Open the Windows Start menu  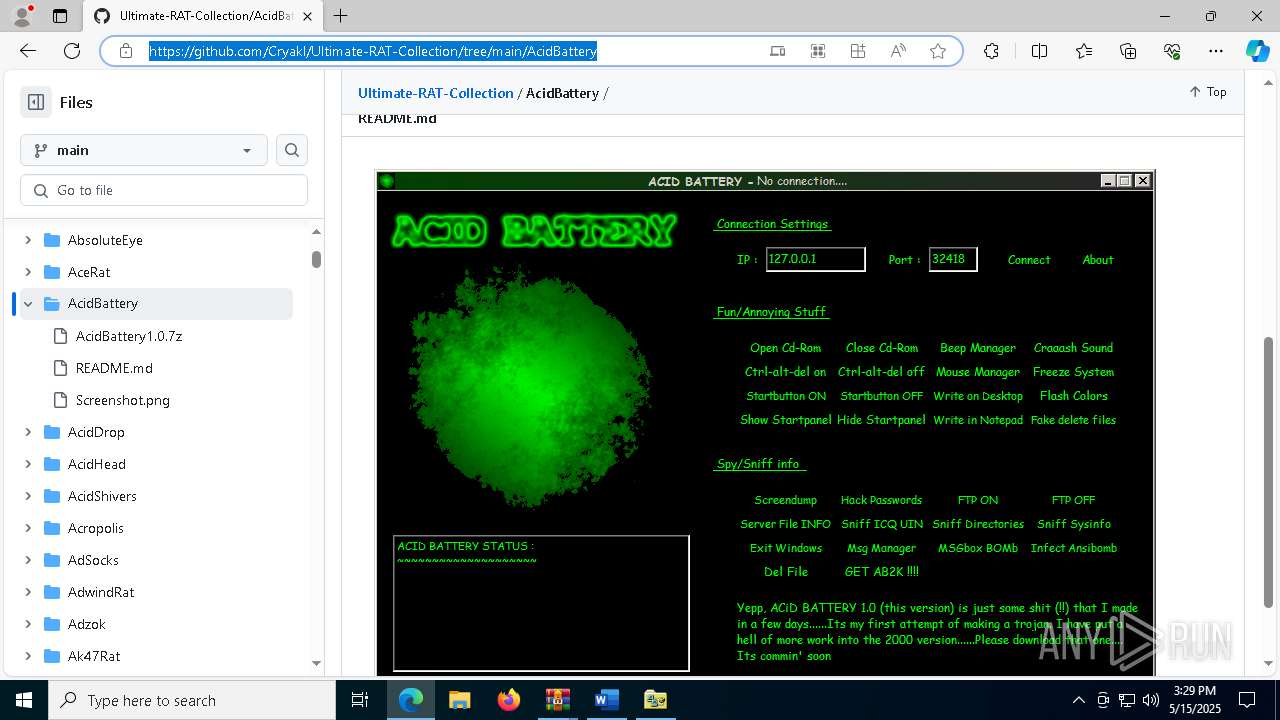[24, 700]
